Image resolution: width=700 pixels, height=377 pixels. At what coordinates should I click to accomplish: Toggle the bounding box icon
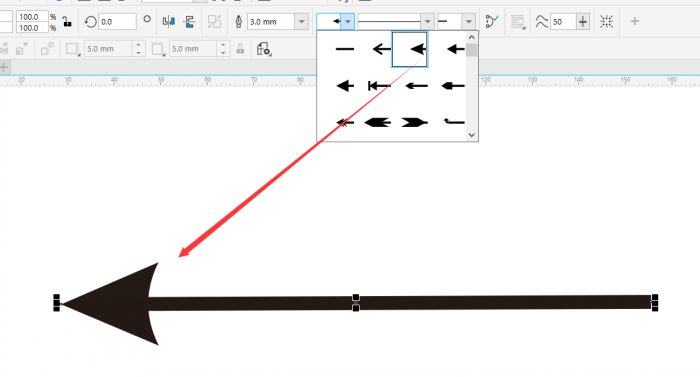(606, 21)
